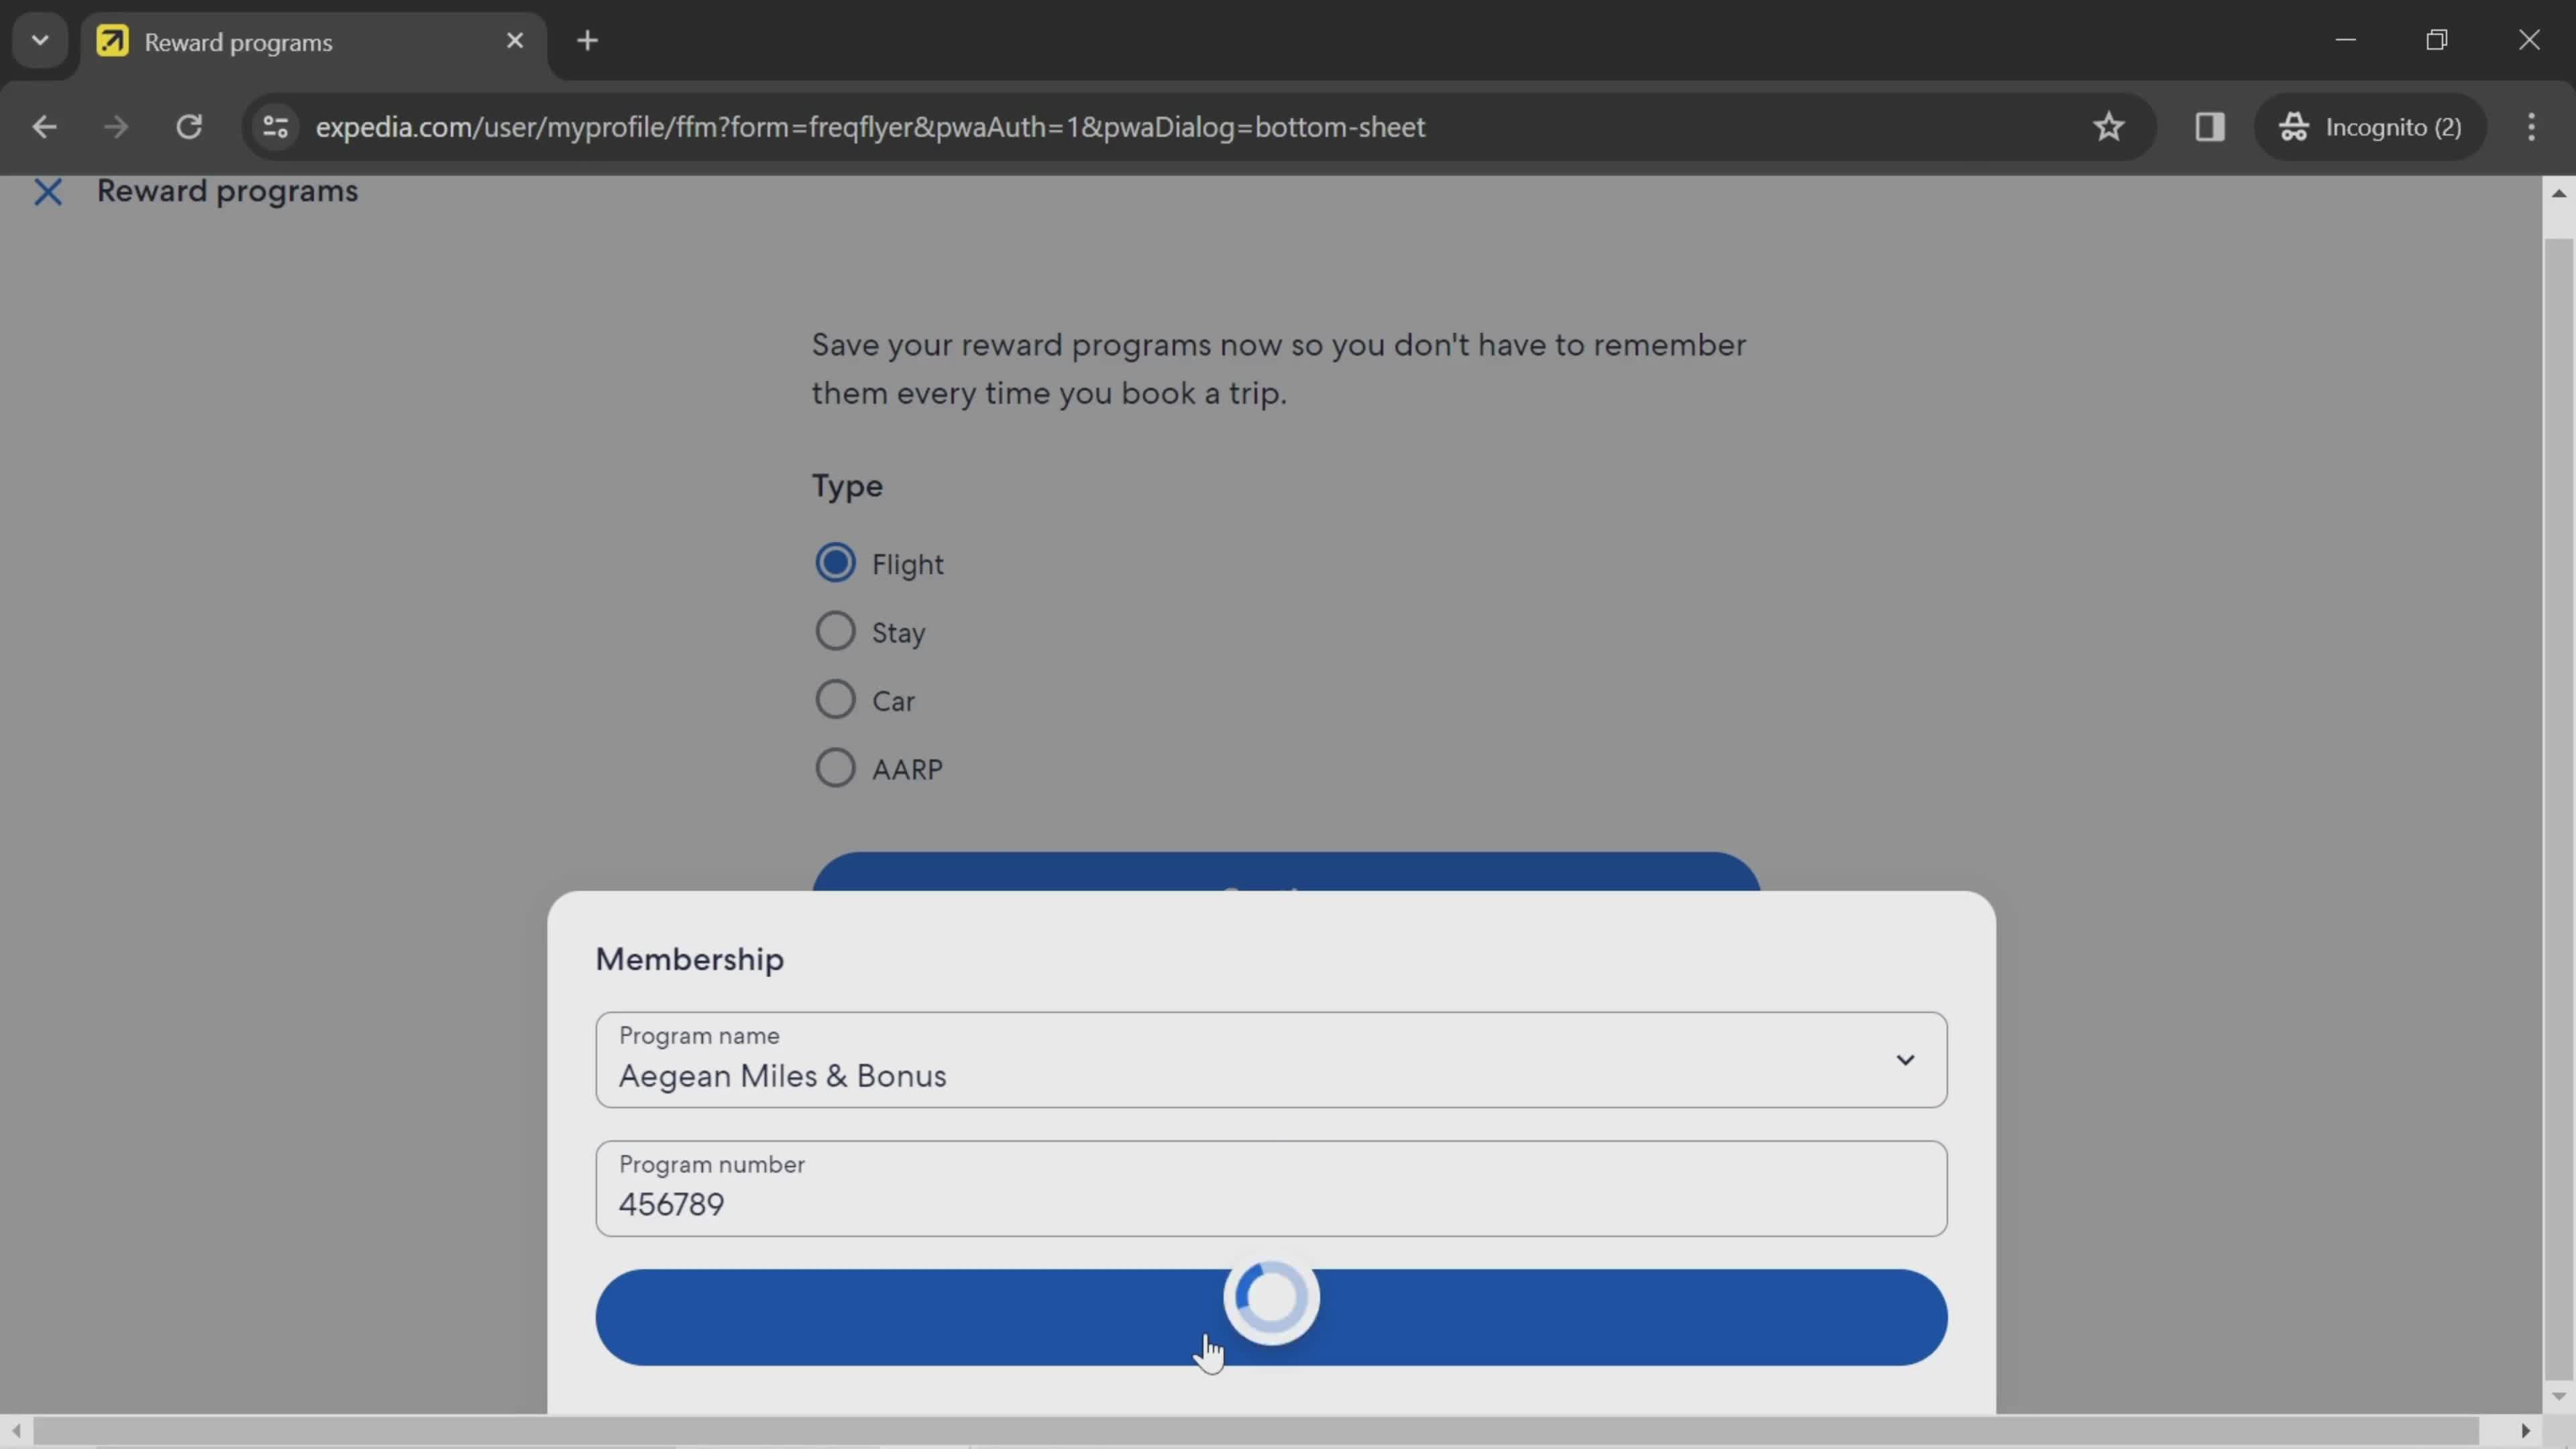Click the address bar URL
Screen dimensions: 2576x1449
click(x=870, y=127)
